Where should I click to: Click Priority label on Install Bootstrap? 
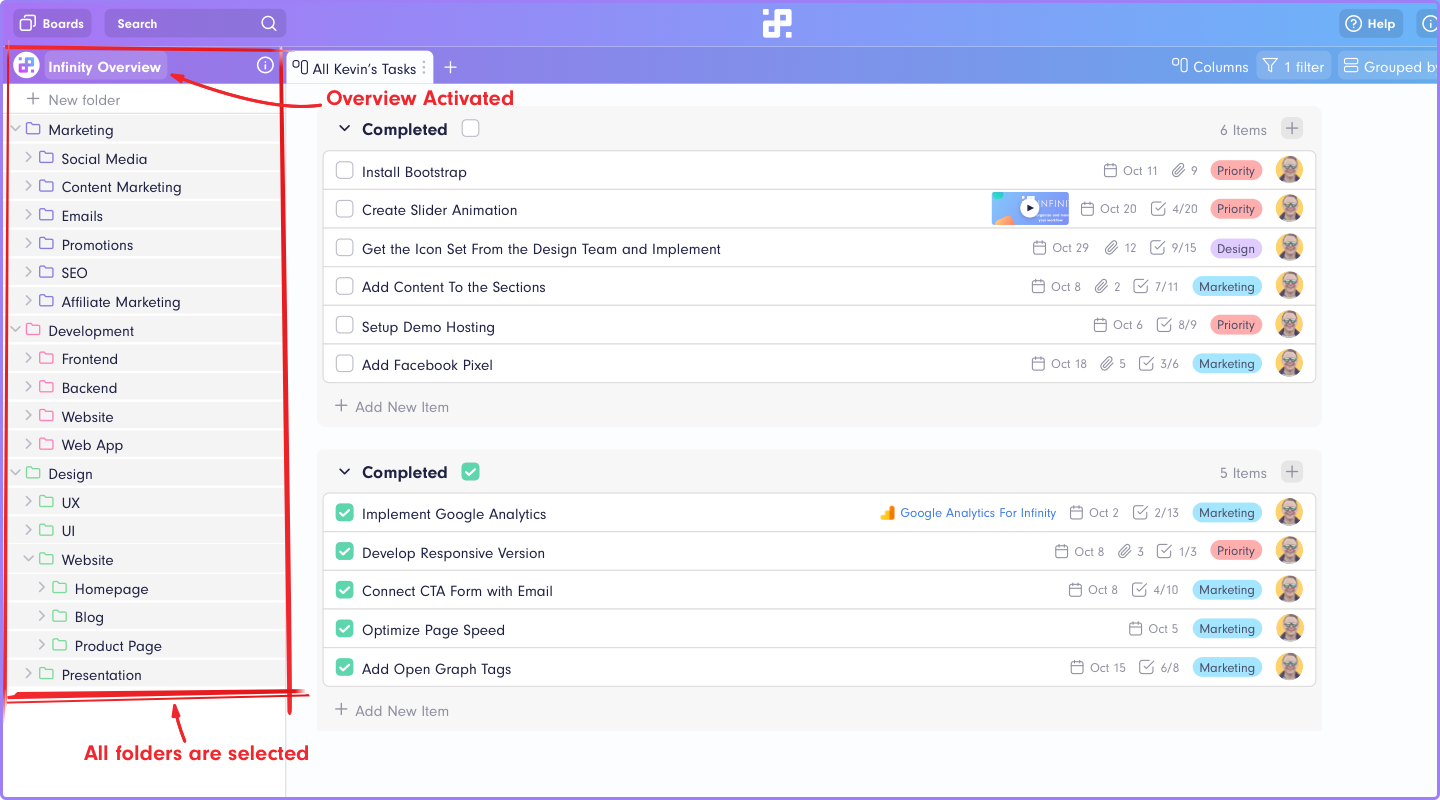coord(1236,171)
